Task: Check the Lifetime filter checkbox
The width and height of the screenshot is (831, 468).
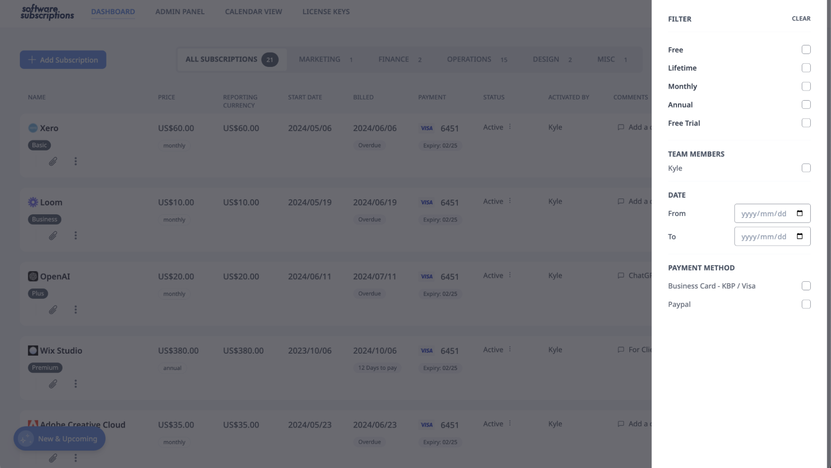Action: (806, 68)
